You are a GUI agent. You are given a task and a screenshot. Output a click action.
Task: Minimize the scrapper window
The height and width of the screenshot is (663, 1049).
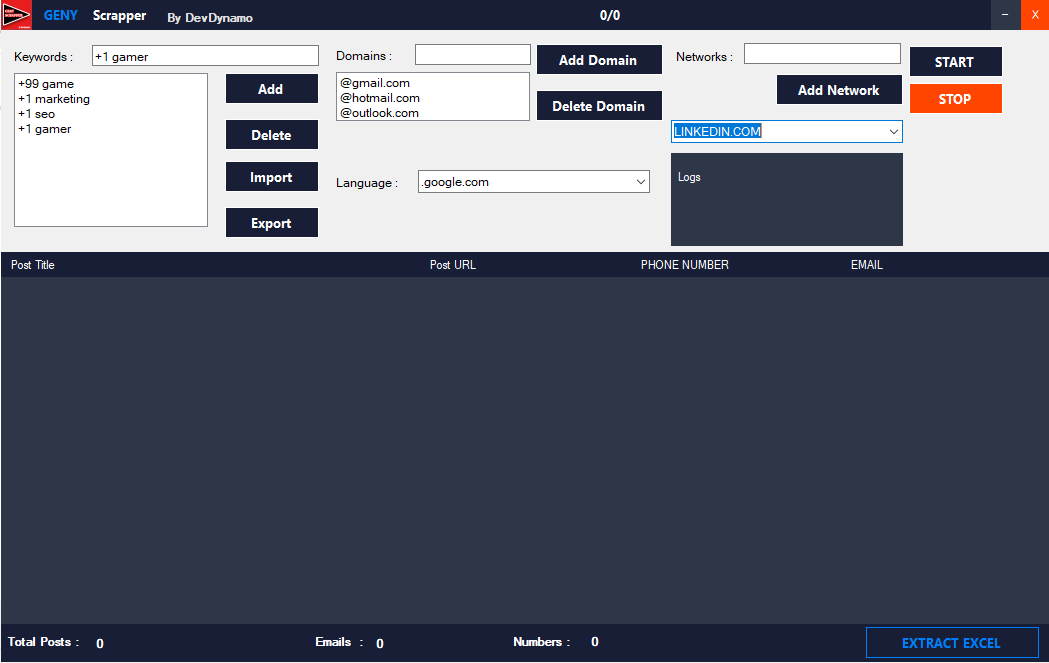click(1005, 15)
